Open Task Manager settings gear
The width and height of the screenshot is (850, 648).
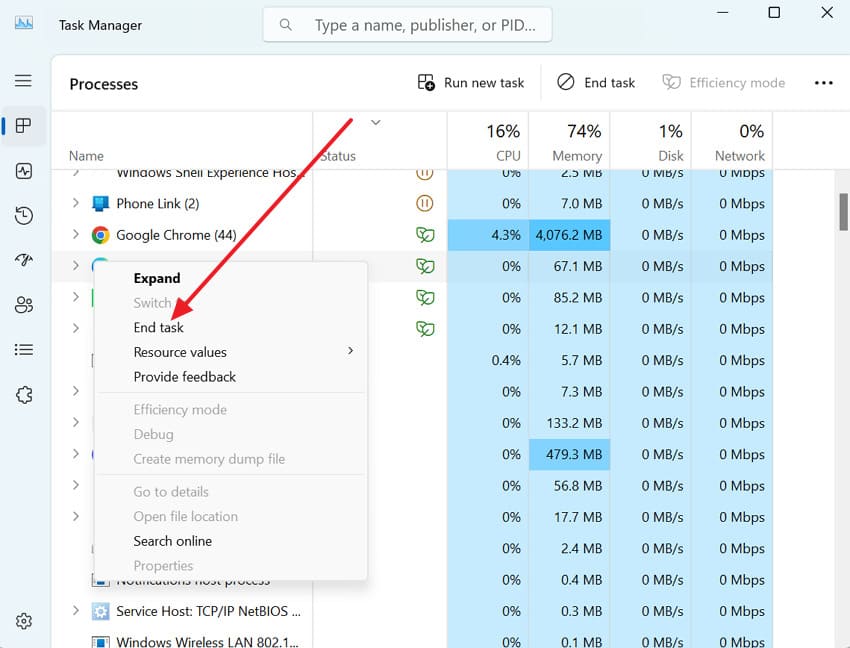pos(24,621)
